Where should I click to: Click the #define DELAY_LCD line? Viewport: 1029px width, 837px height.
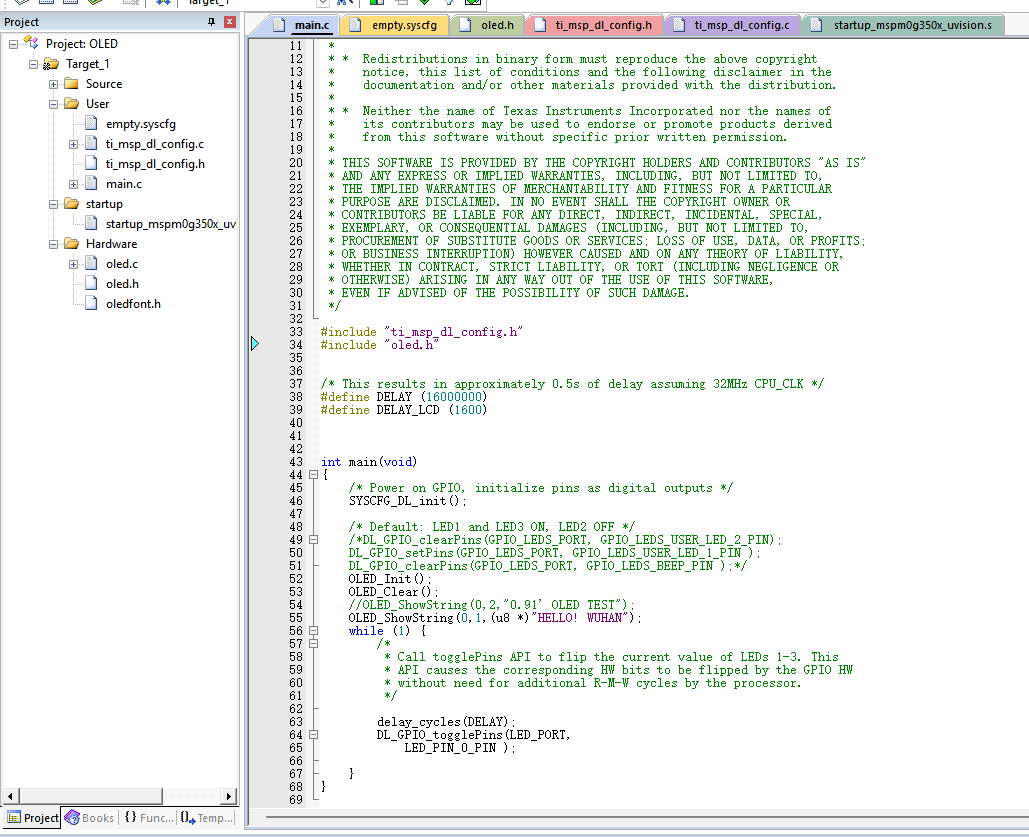(x=404, y=410)
